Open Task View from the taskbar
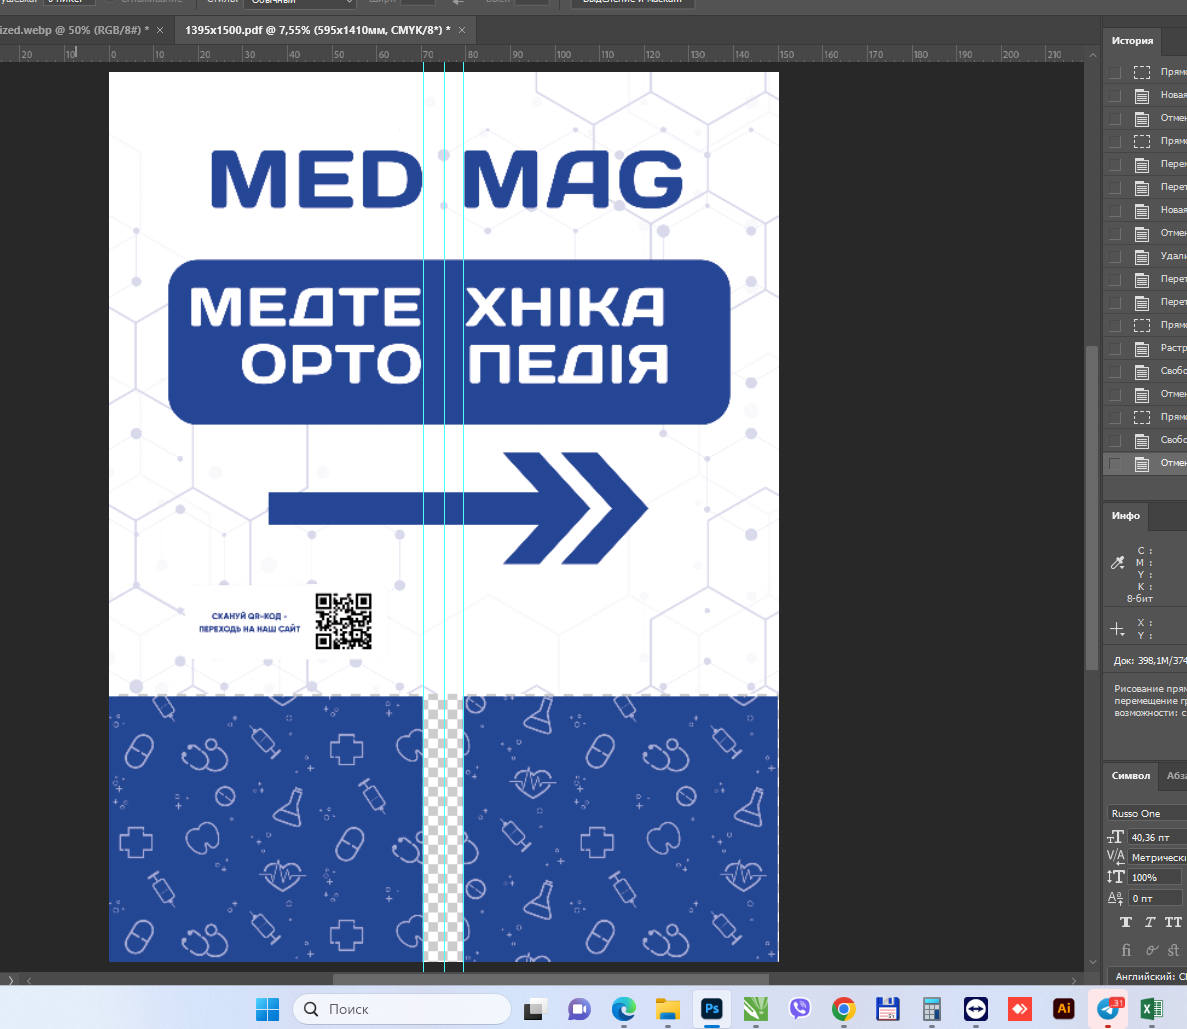 point(534,1009)
